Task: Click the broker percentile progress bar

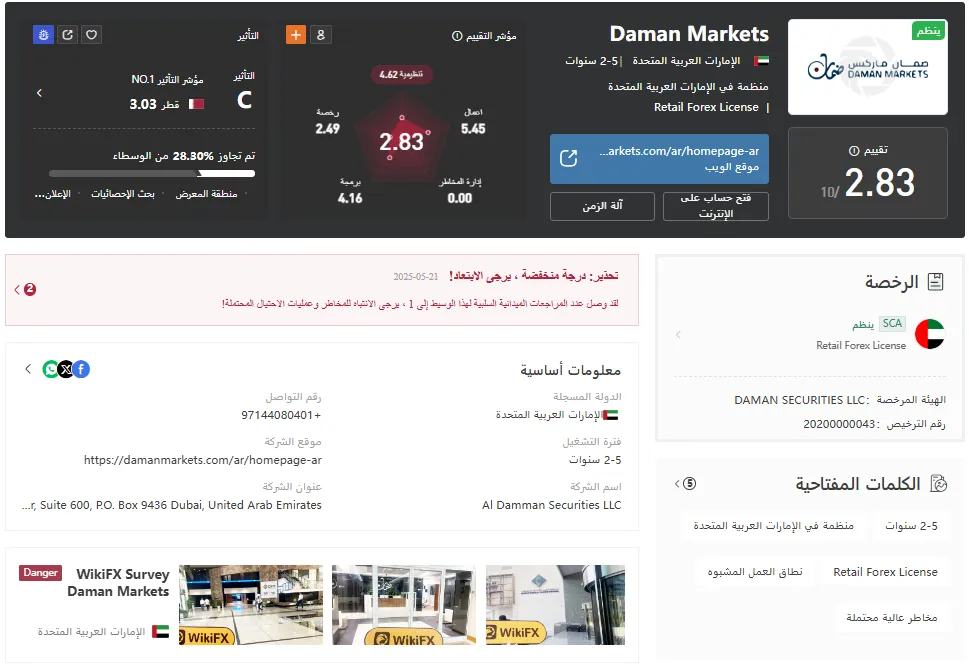Action: point(152,174)
